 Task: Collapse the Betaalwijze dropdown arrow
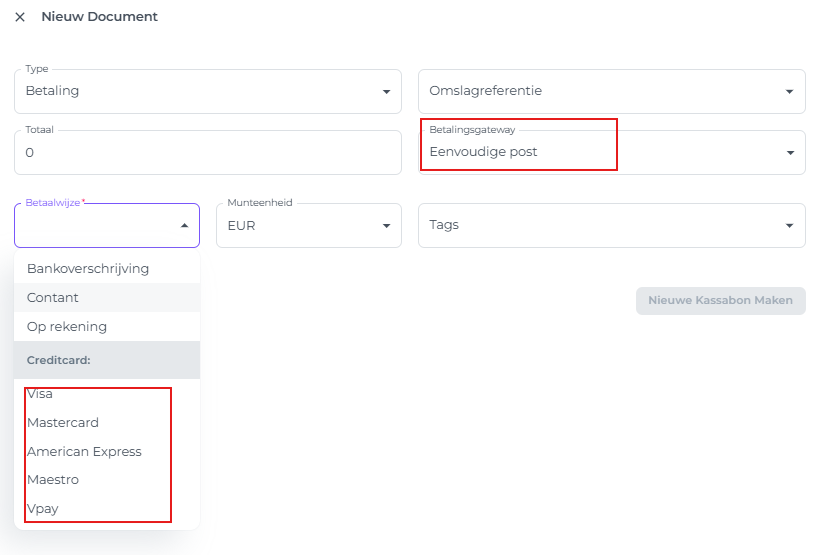coord(184,226)
